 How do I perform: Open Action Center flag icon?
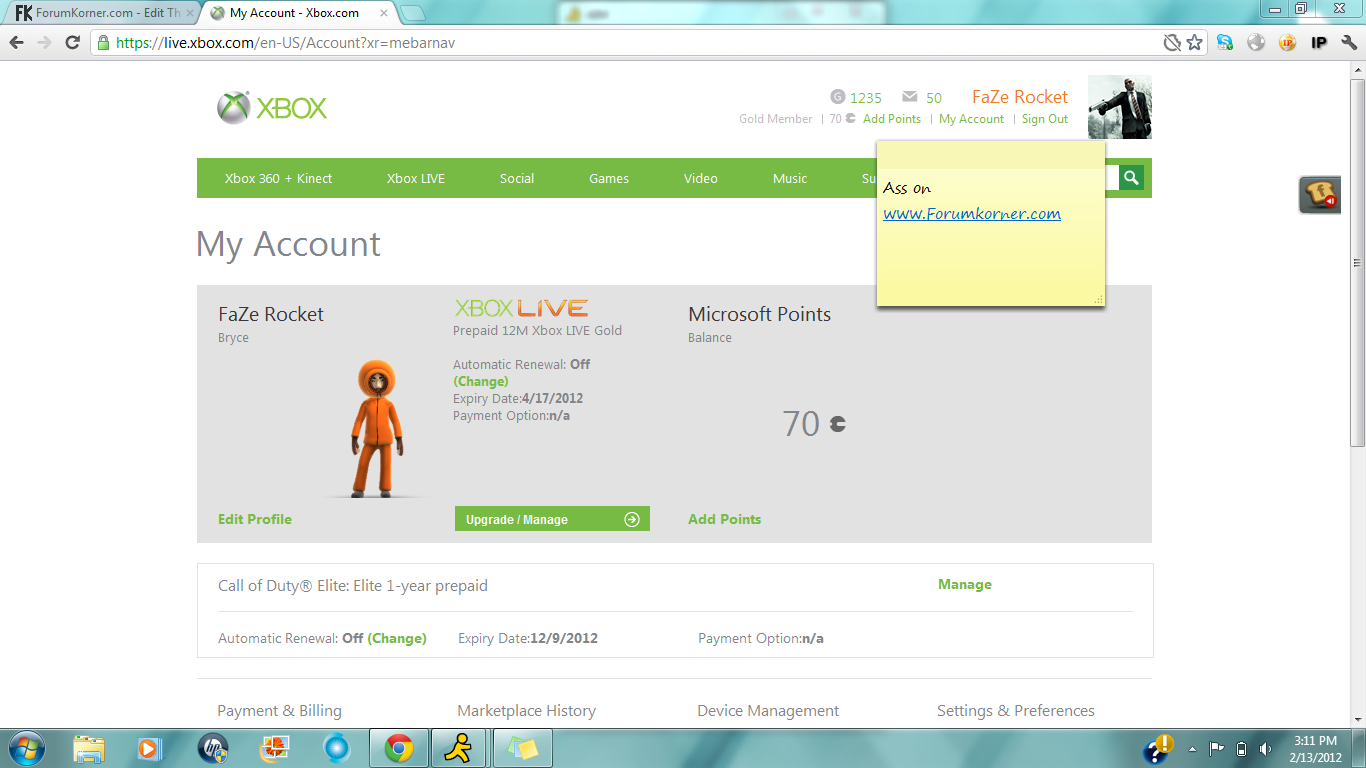1216,748
